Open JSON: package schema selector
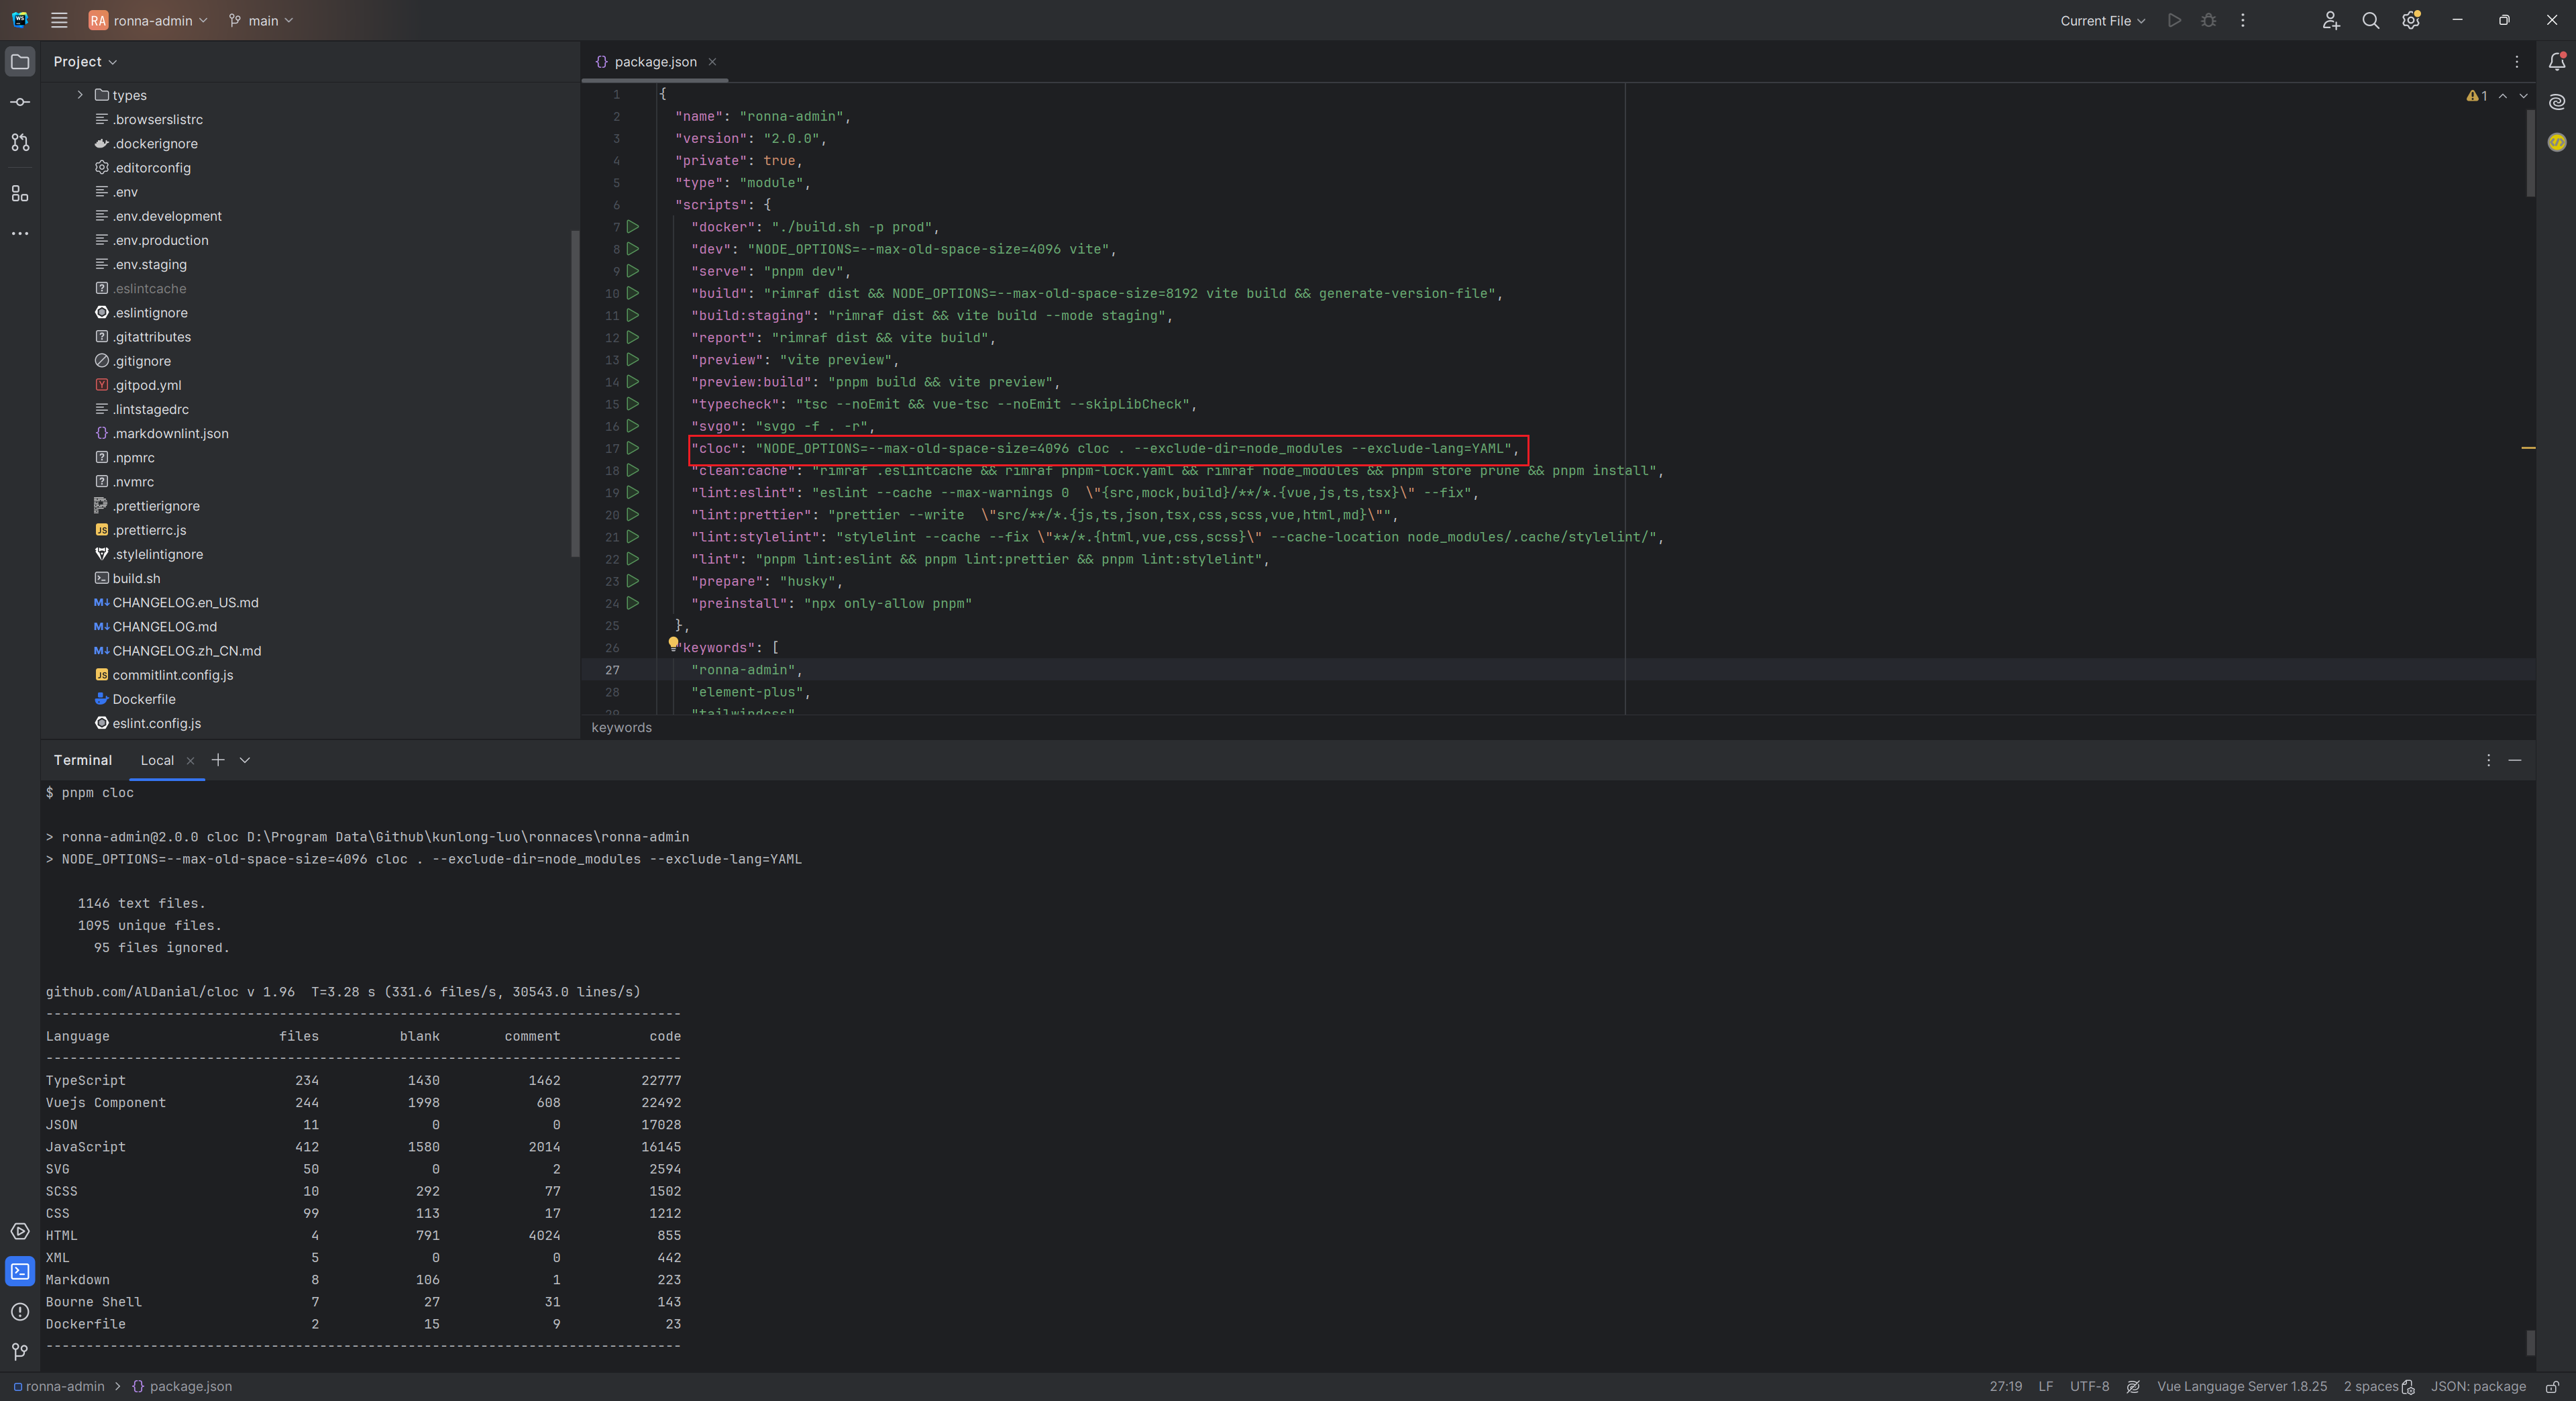2576x1401 pixels. click(2478, 1386)
